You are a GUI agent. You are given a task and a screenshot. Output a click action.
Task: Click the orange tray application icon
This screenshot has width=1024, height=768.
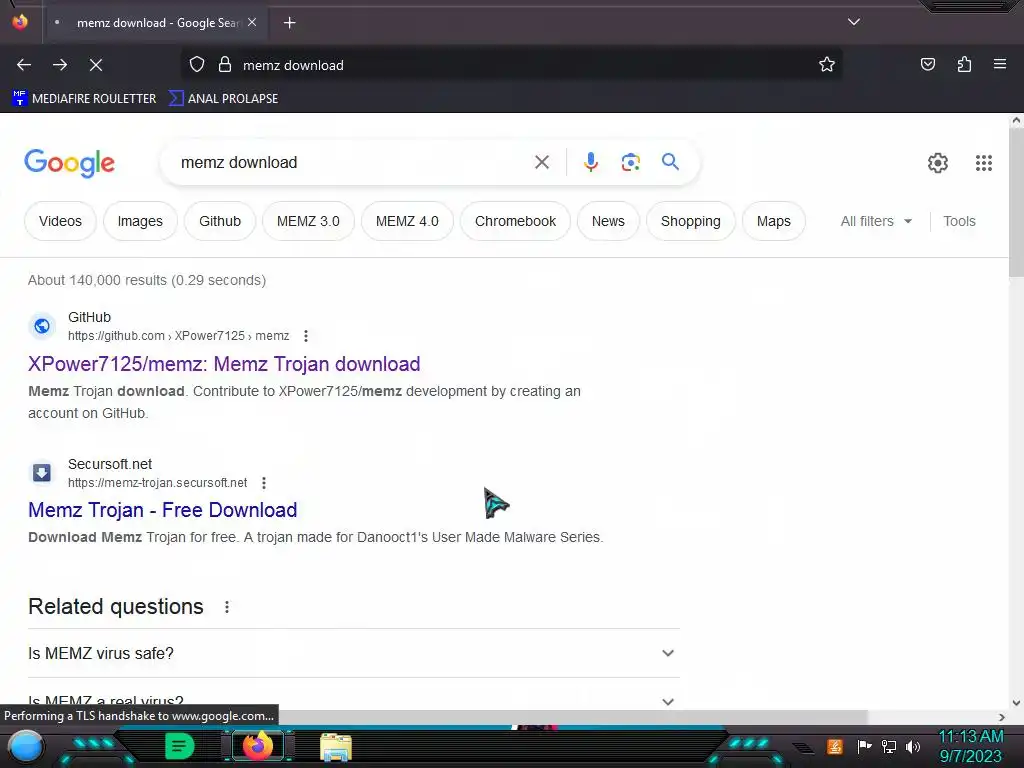(x=835, y=746)
